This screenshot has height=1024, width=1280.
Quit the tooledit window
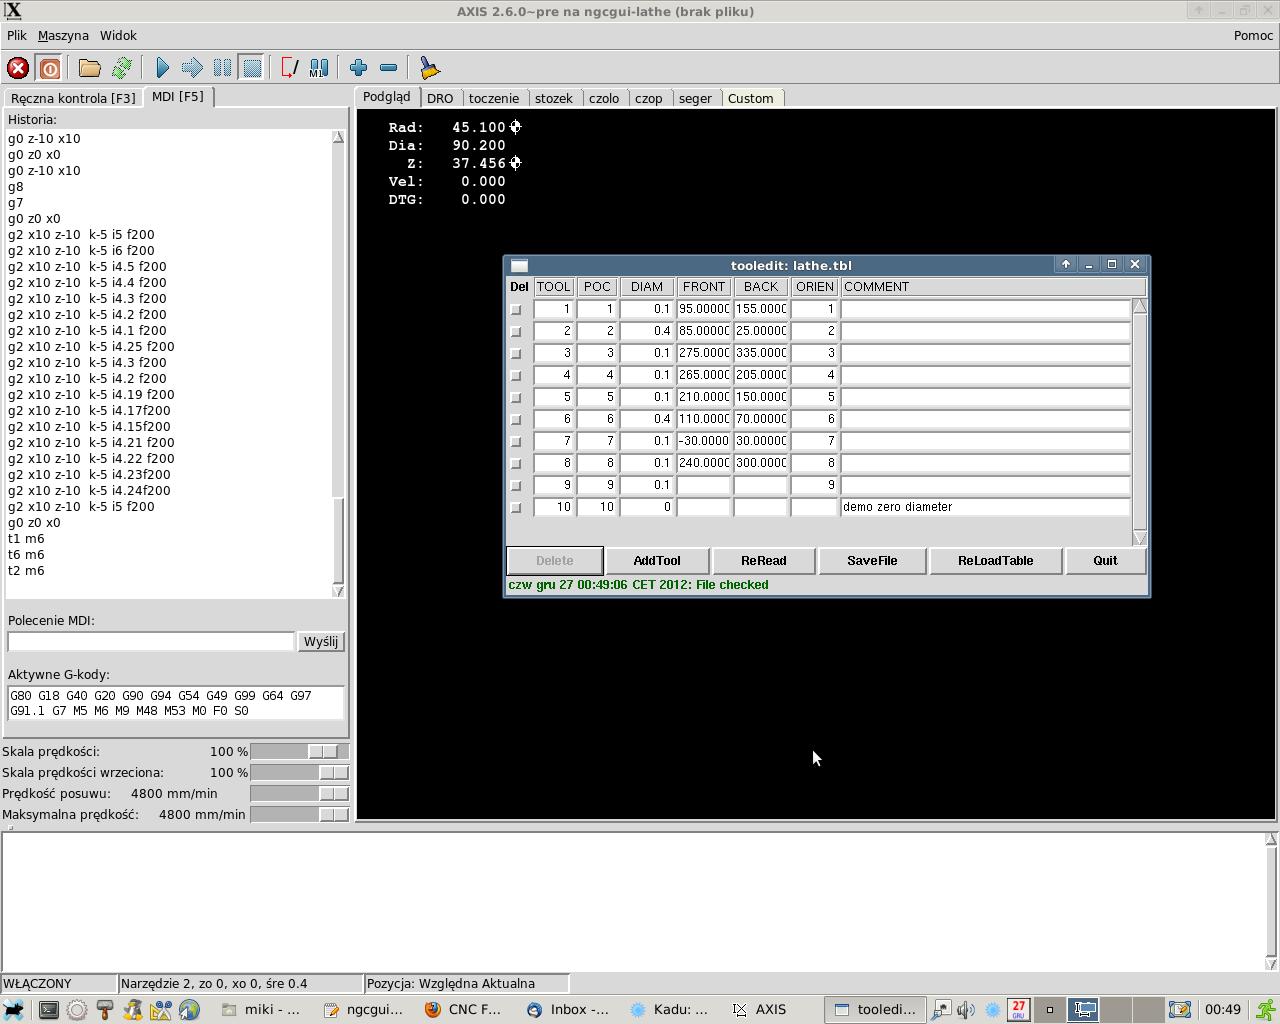[x=1105, y=561]
